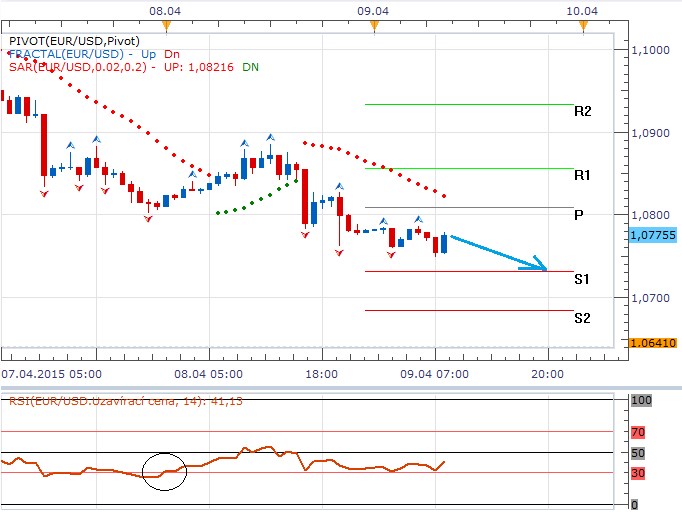Select the R1 resistance level label
The width and height of the screenshot is (682, 516).
pos(582,175)
